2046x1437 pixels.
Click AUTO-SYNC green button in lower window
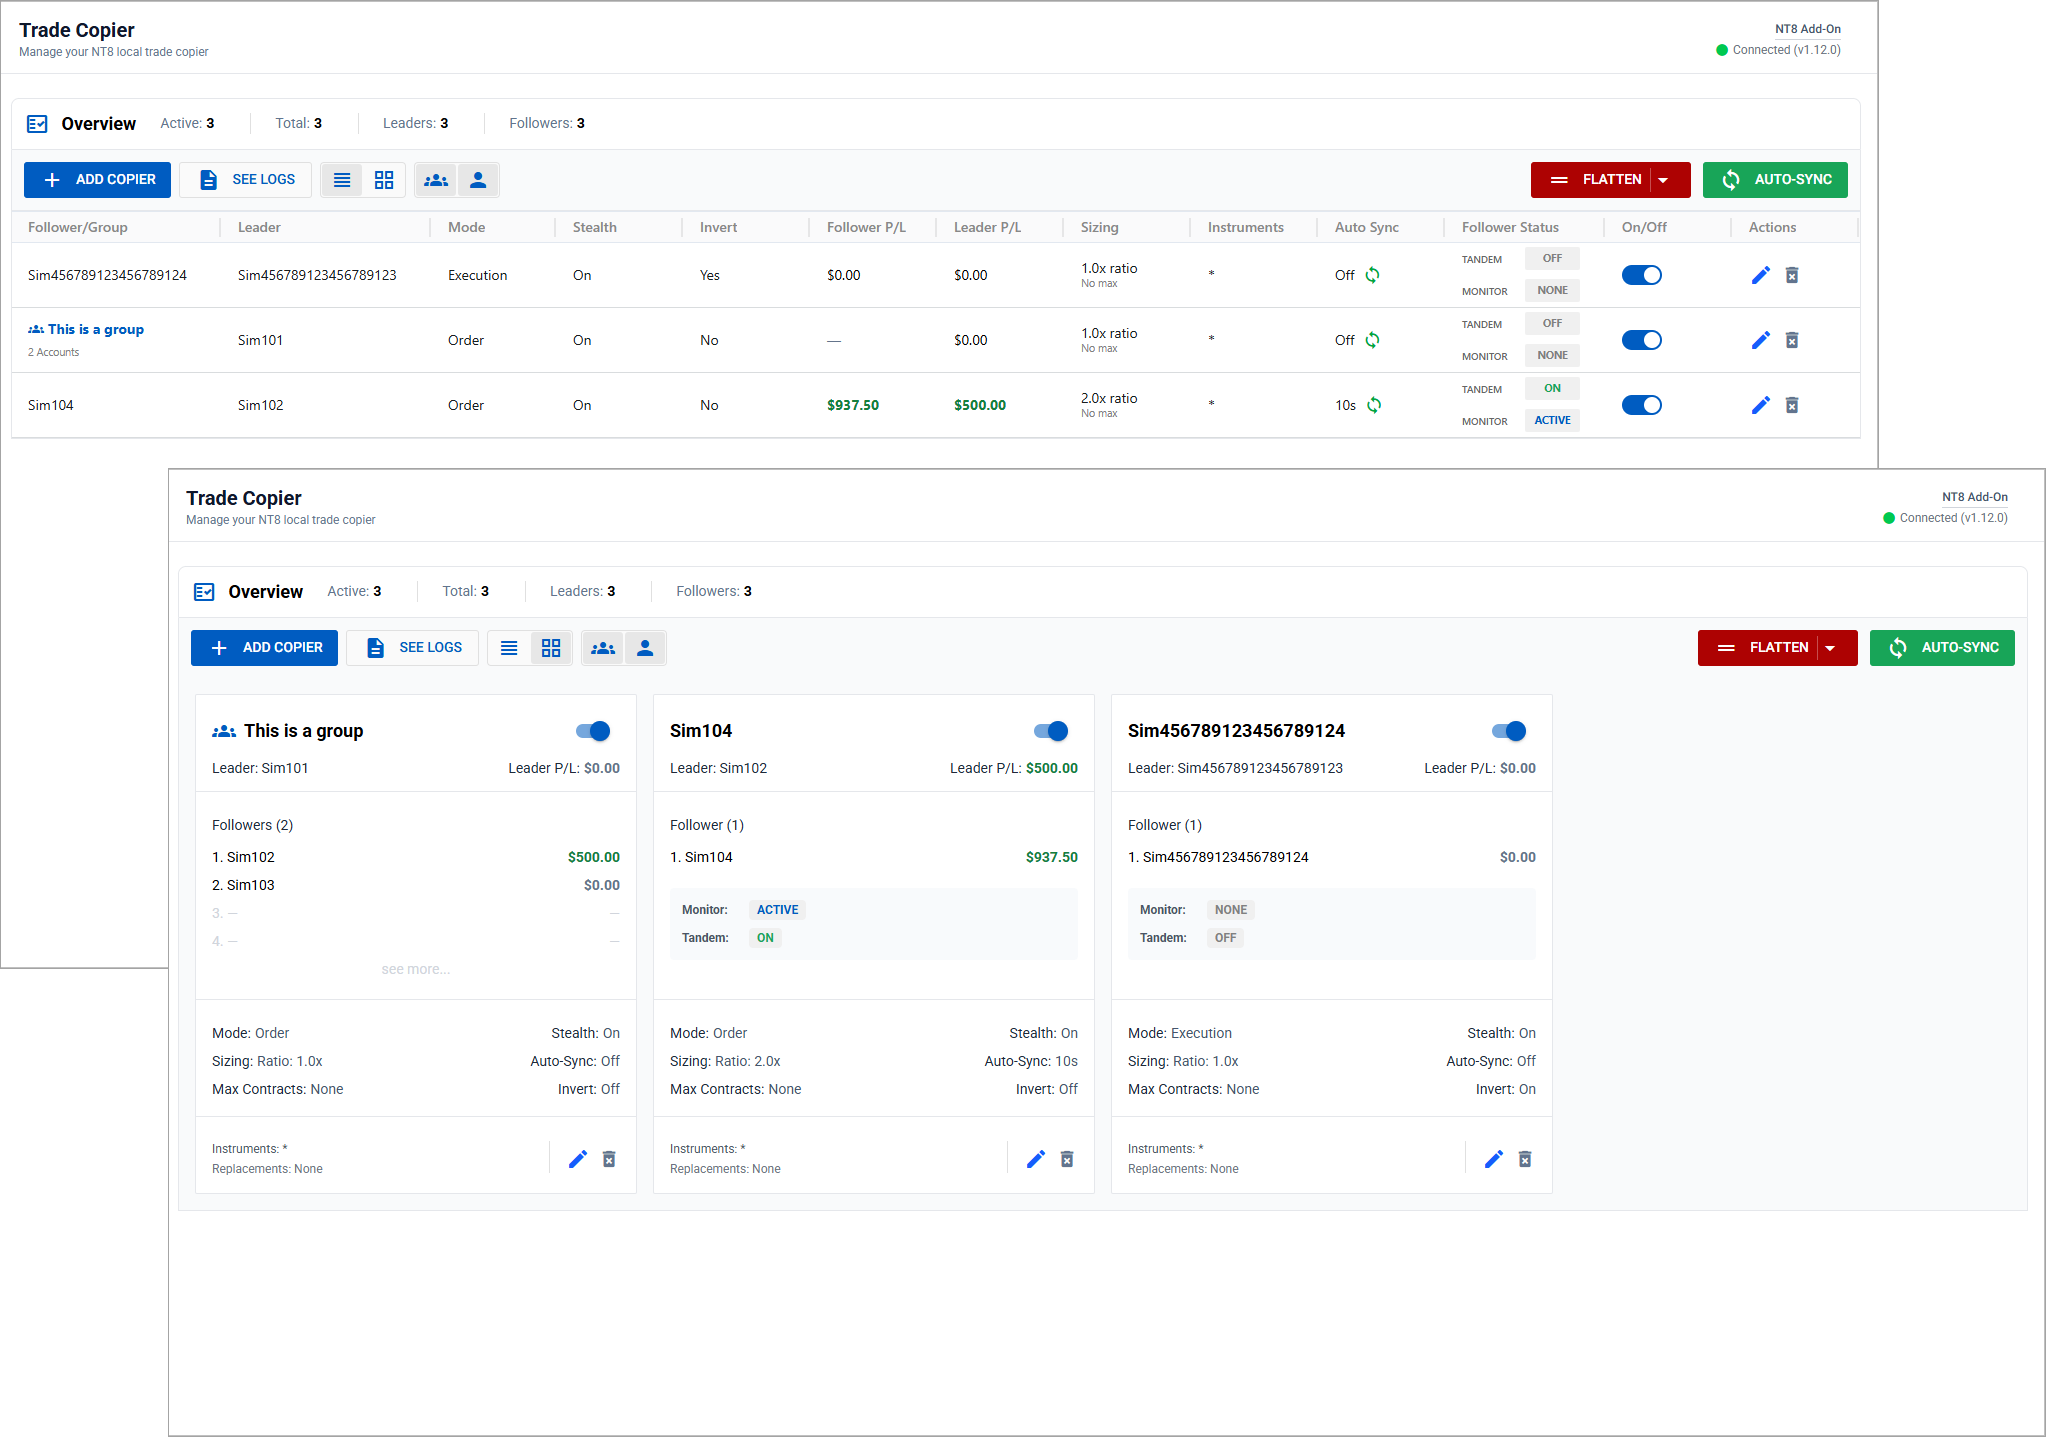pyautogui.click(x=1941, y=648)
